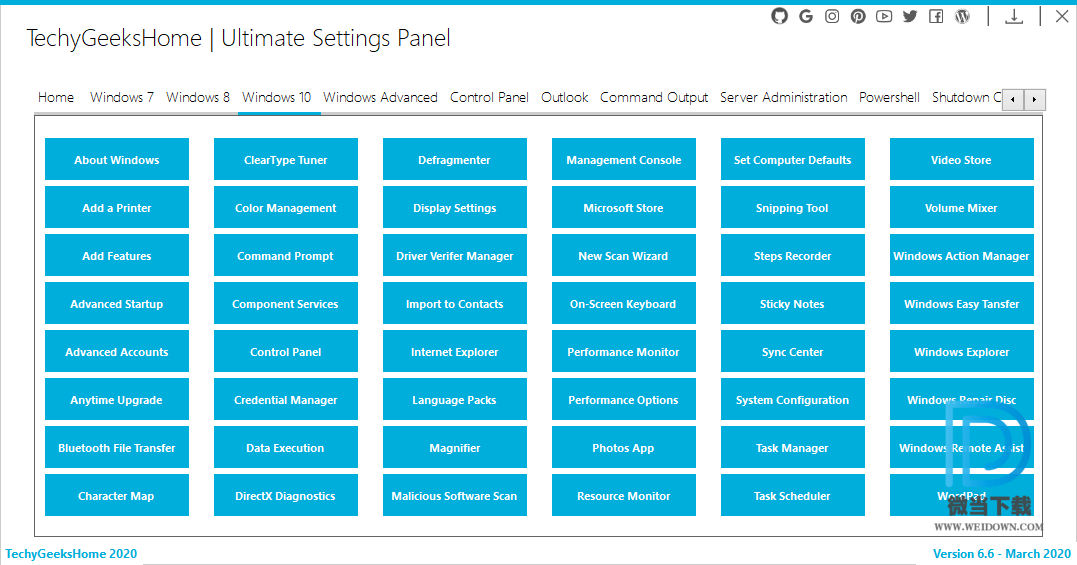Image resolution: width=1077 pixels, height=565 pixels.
Task: Launch Command Prompt button
Action: (x=286, y=255)
